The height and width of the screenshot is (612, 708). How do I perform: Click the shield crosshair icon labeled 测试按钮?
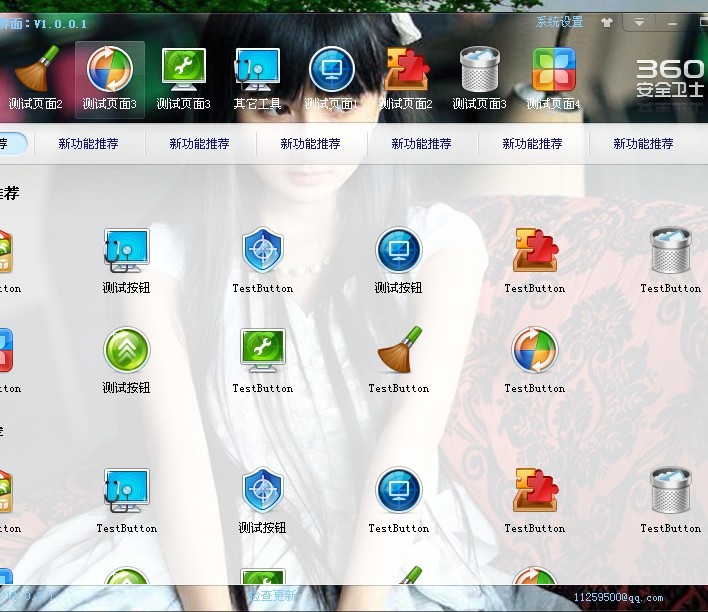pos(262,501)
